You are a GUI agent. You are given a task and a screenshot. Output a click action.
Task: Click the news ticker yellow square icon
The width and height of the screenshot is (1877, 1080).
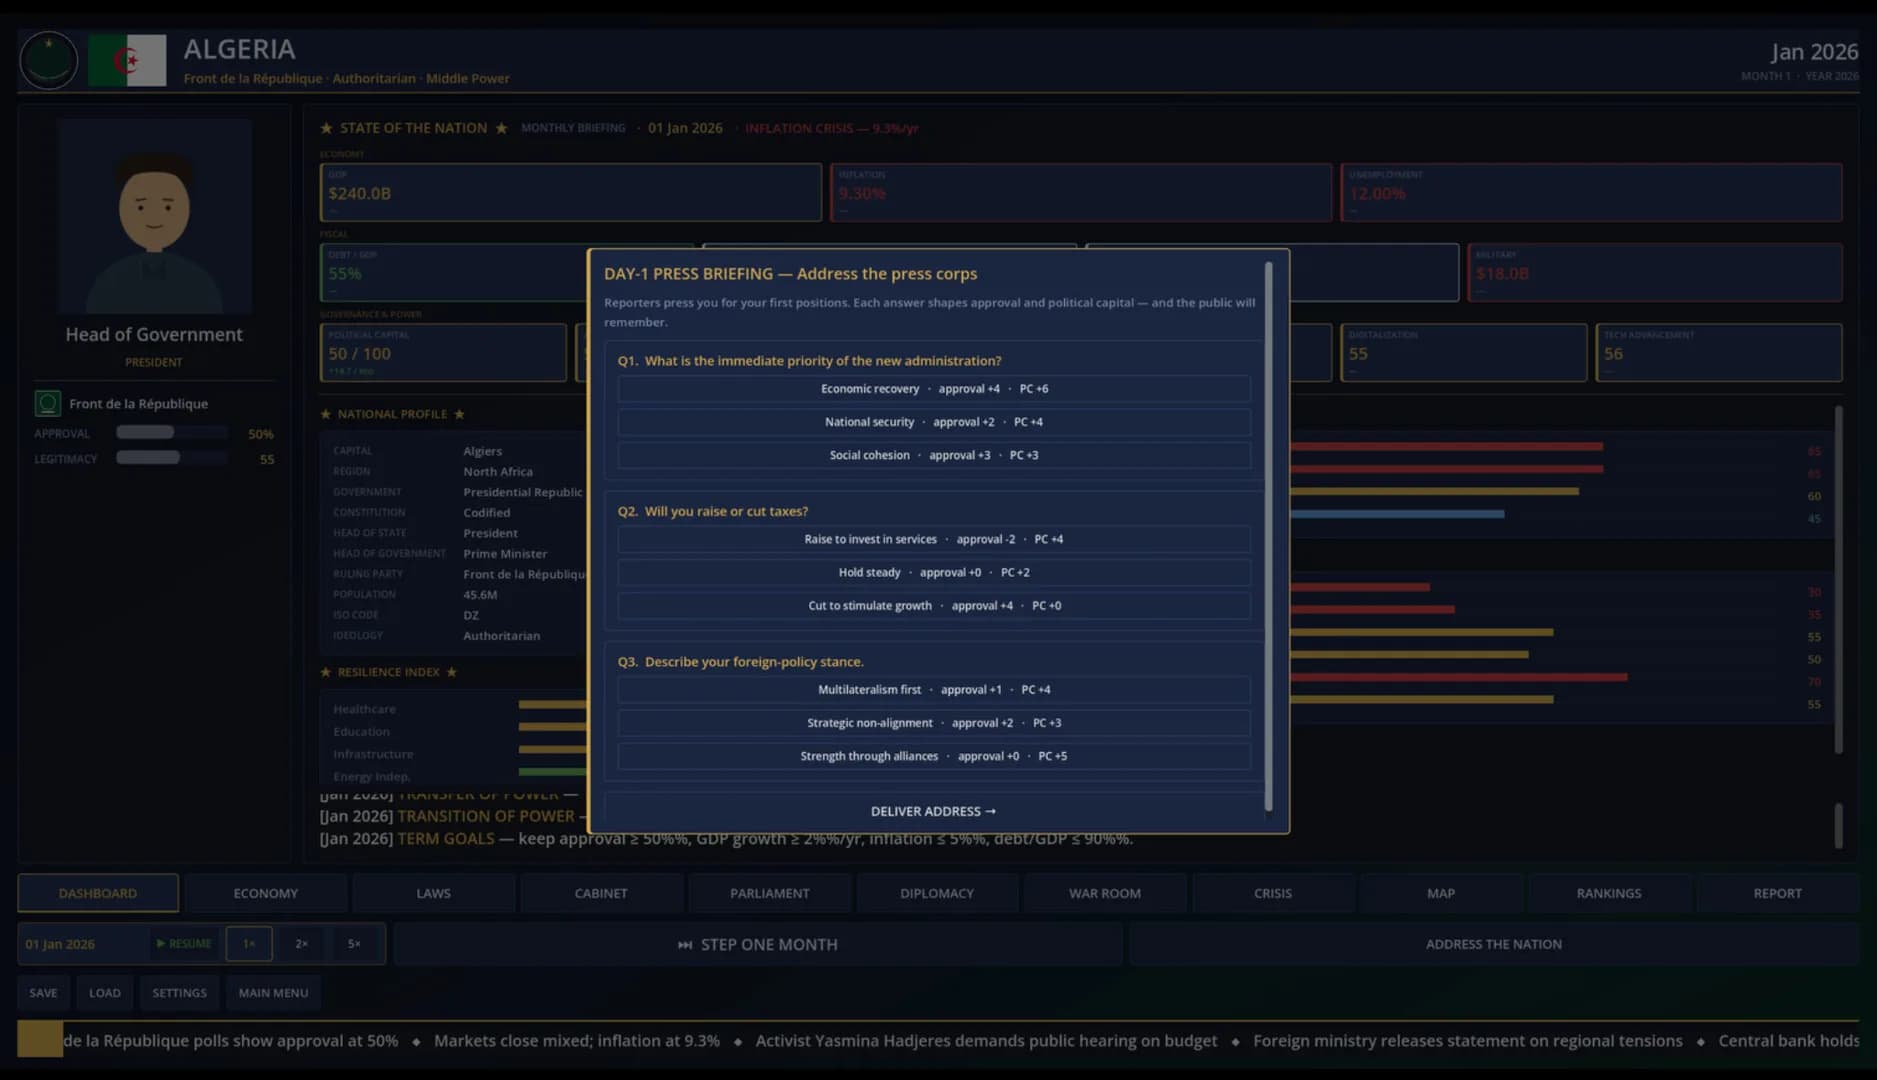[40, 1040]
